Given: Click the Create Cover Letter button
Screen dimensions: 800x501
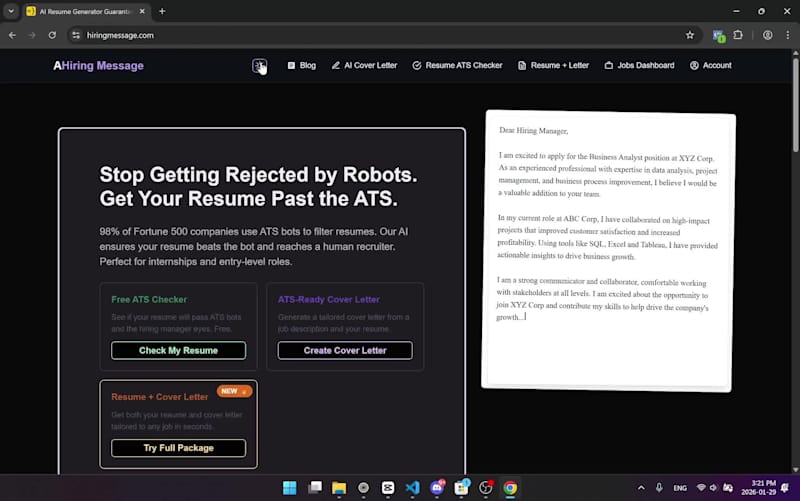Looking at the screenshot, I should [345, 350].
